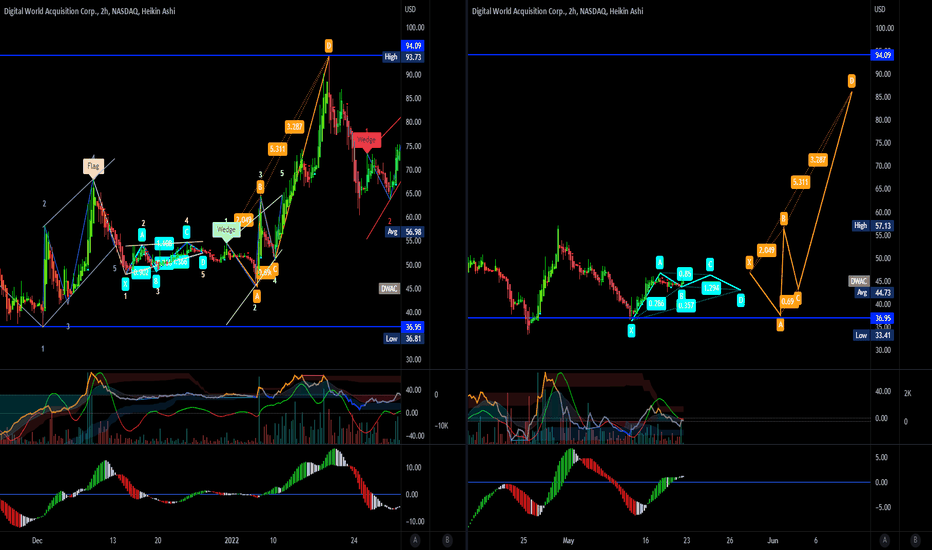Click cyan 'C' point on left chart
Image resolution: width=932 pixels, height=550 pixels.
point(186,232)
